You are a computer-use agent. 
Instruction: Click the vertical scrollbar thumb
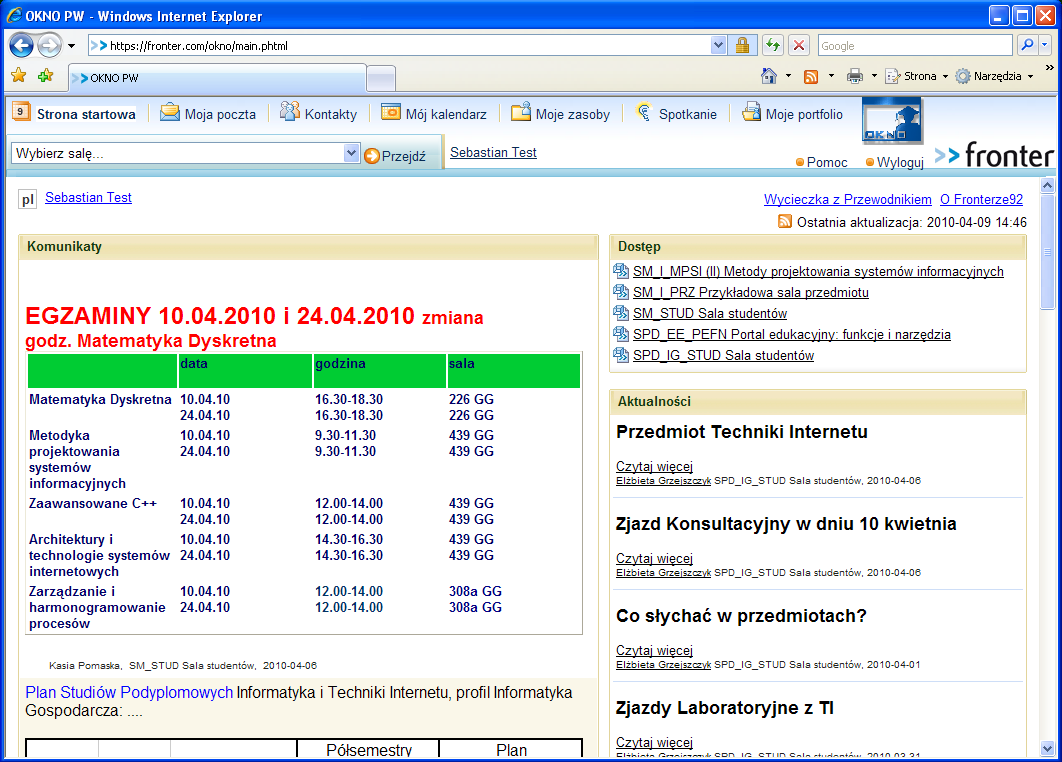point(1047,251)
